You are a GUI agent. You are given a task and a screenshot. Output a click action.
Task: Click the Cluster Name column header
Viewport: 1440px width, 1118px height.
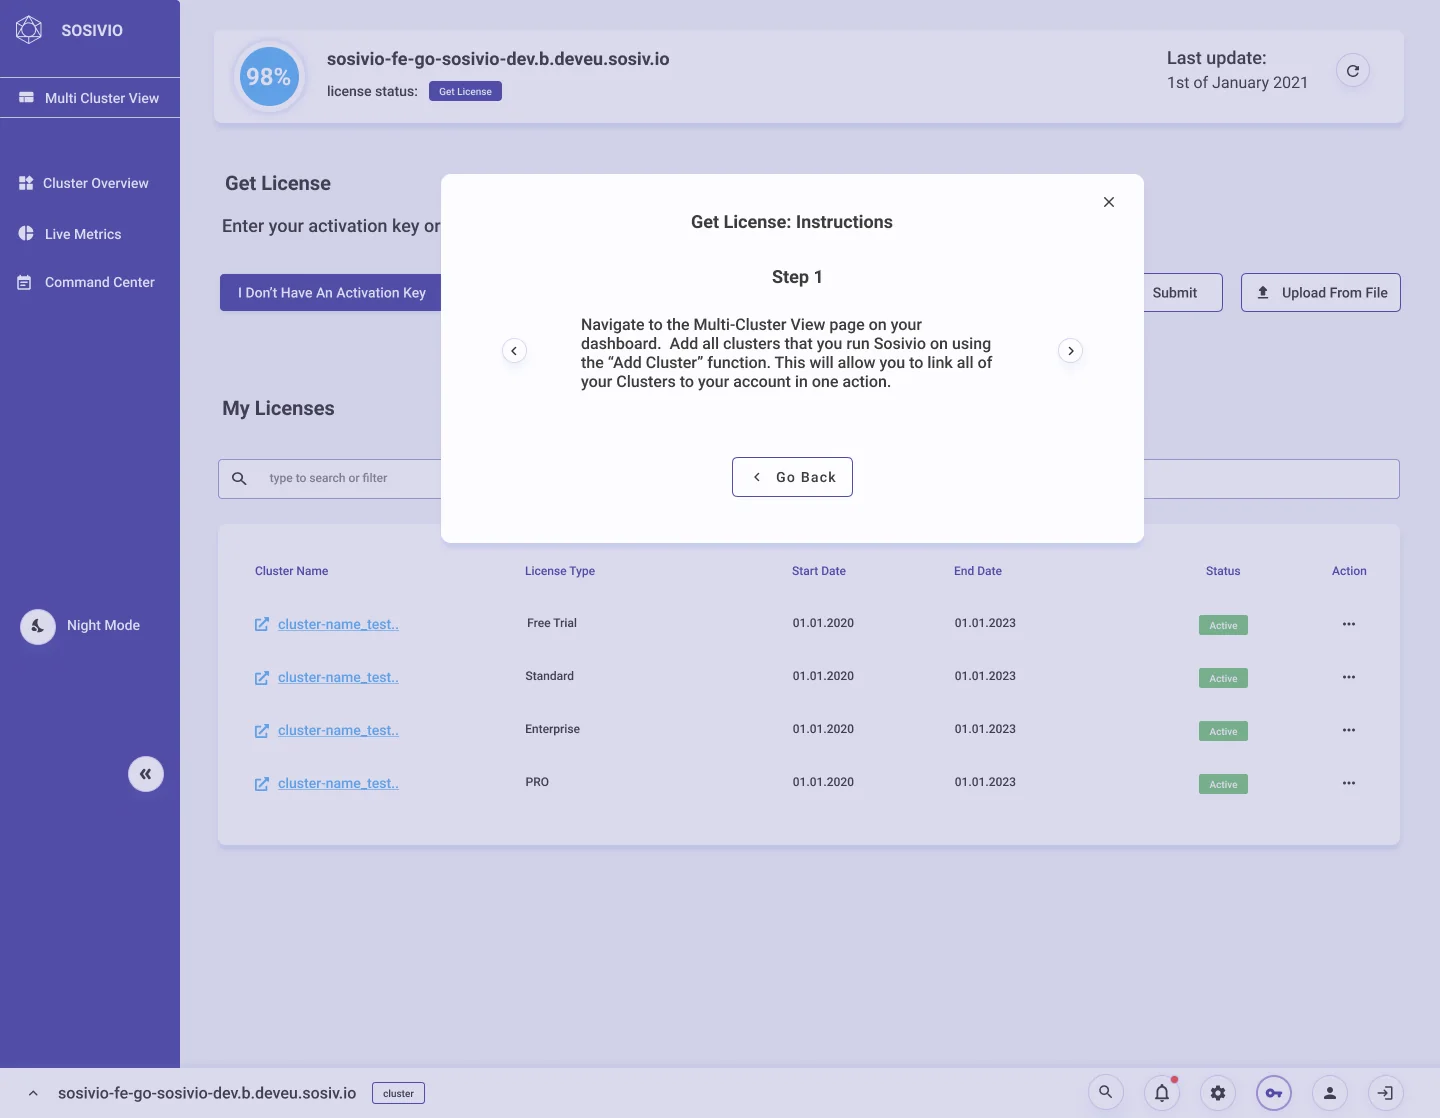pos(291,571)
